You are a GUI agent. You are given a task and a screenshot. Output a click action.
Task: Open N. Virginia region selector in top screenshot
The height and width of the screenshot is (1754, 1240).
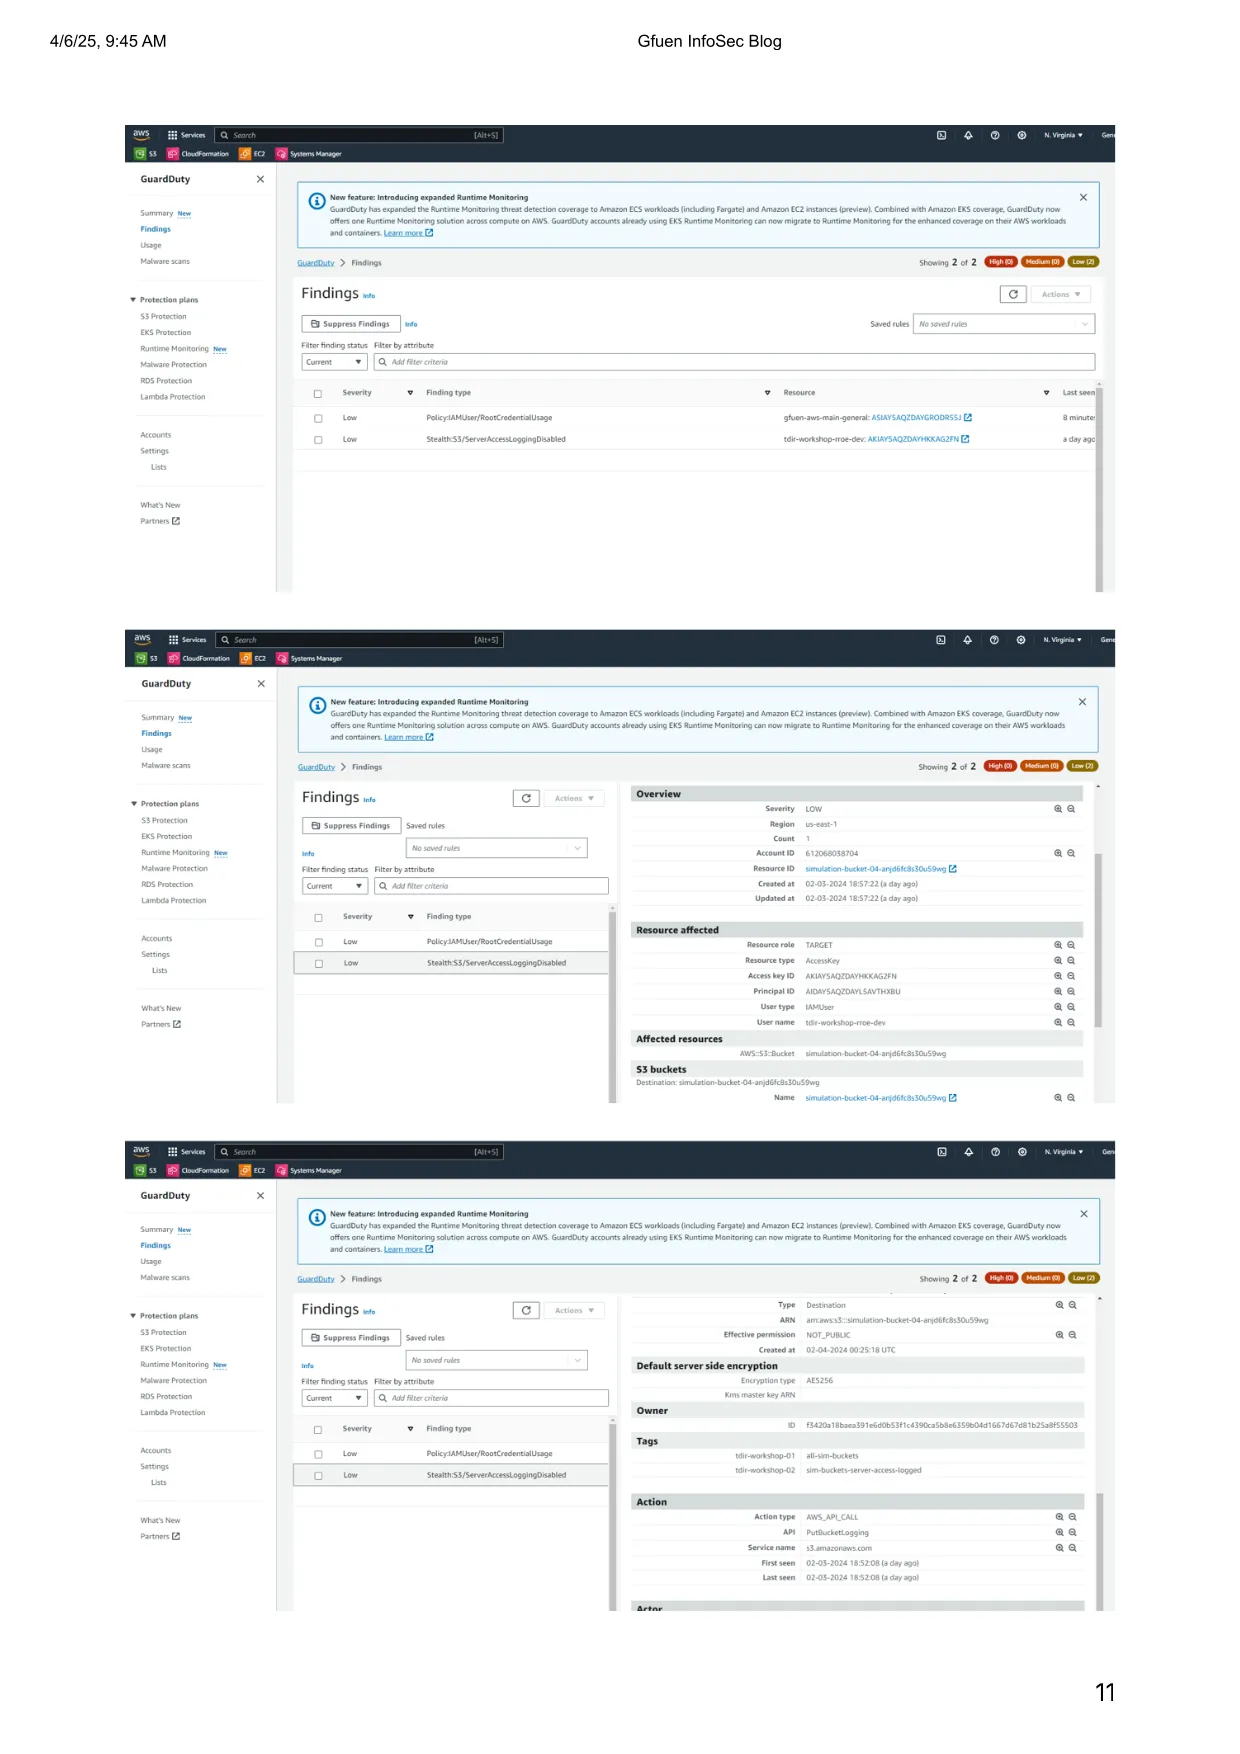(x=1063, y=135)
